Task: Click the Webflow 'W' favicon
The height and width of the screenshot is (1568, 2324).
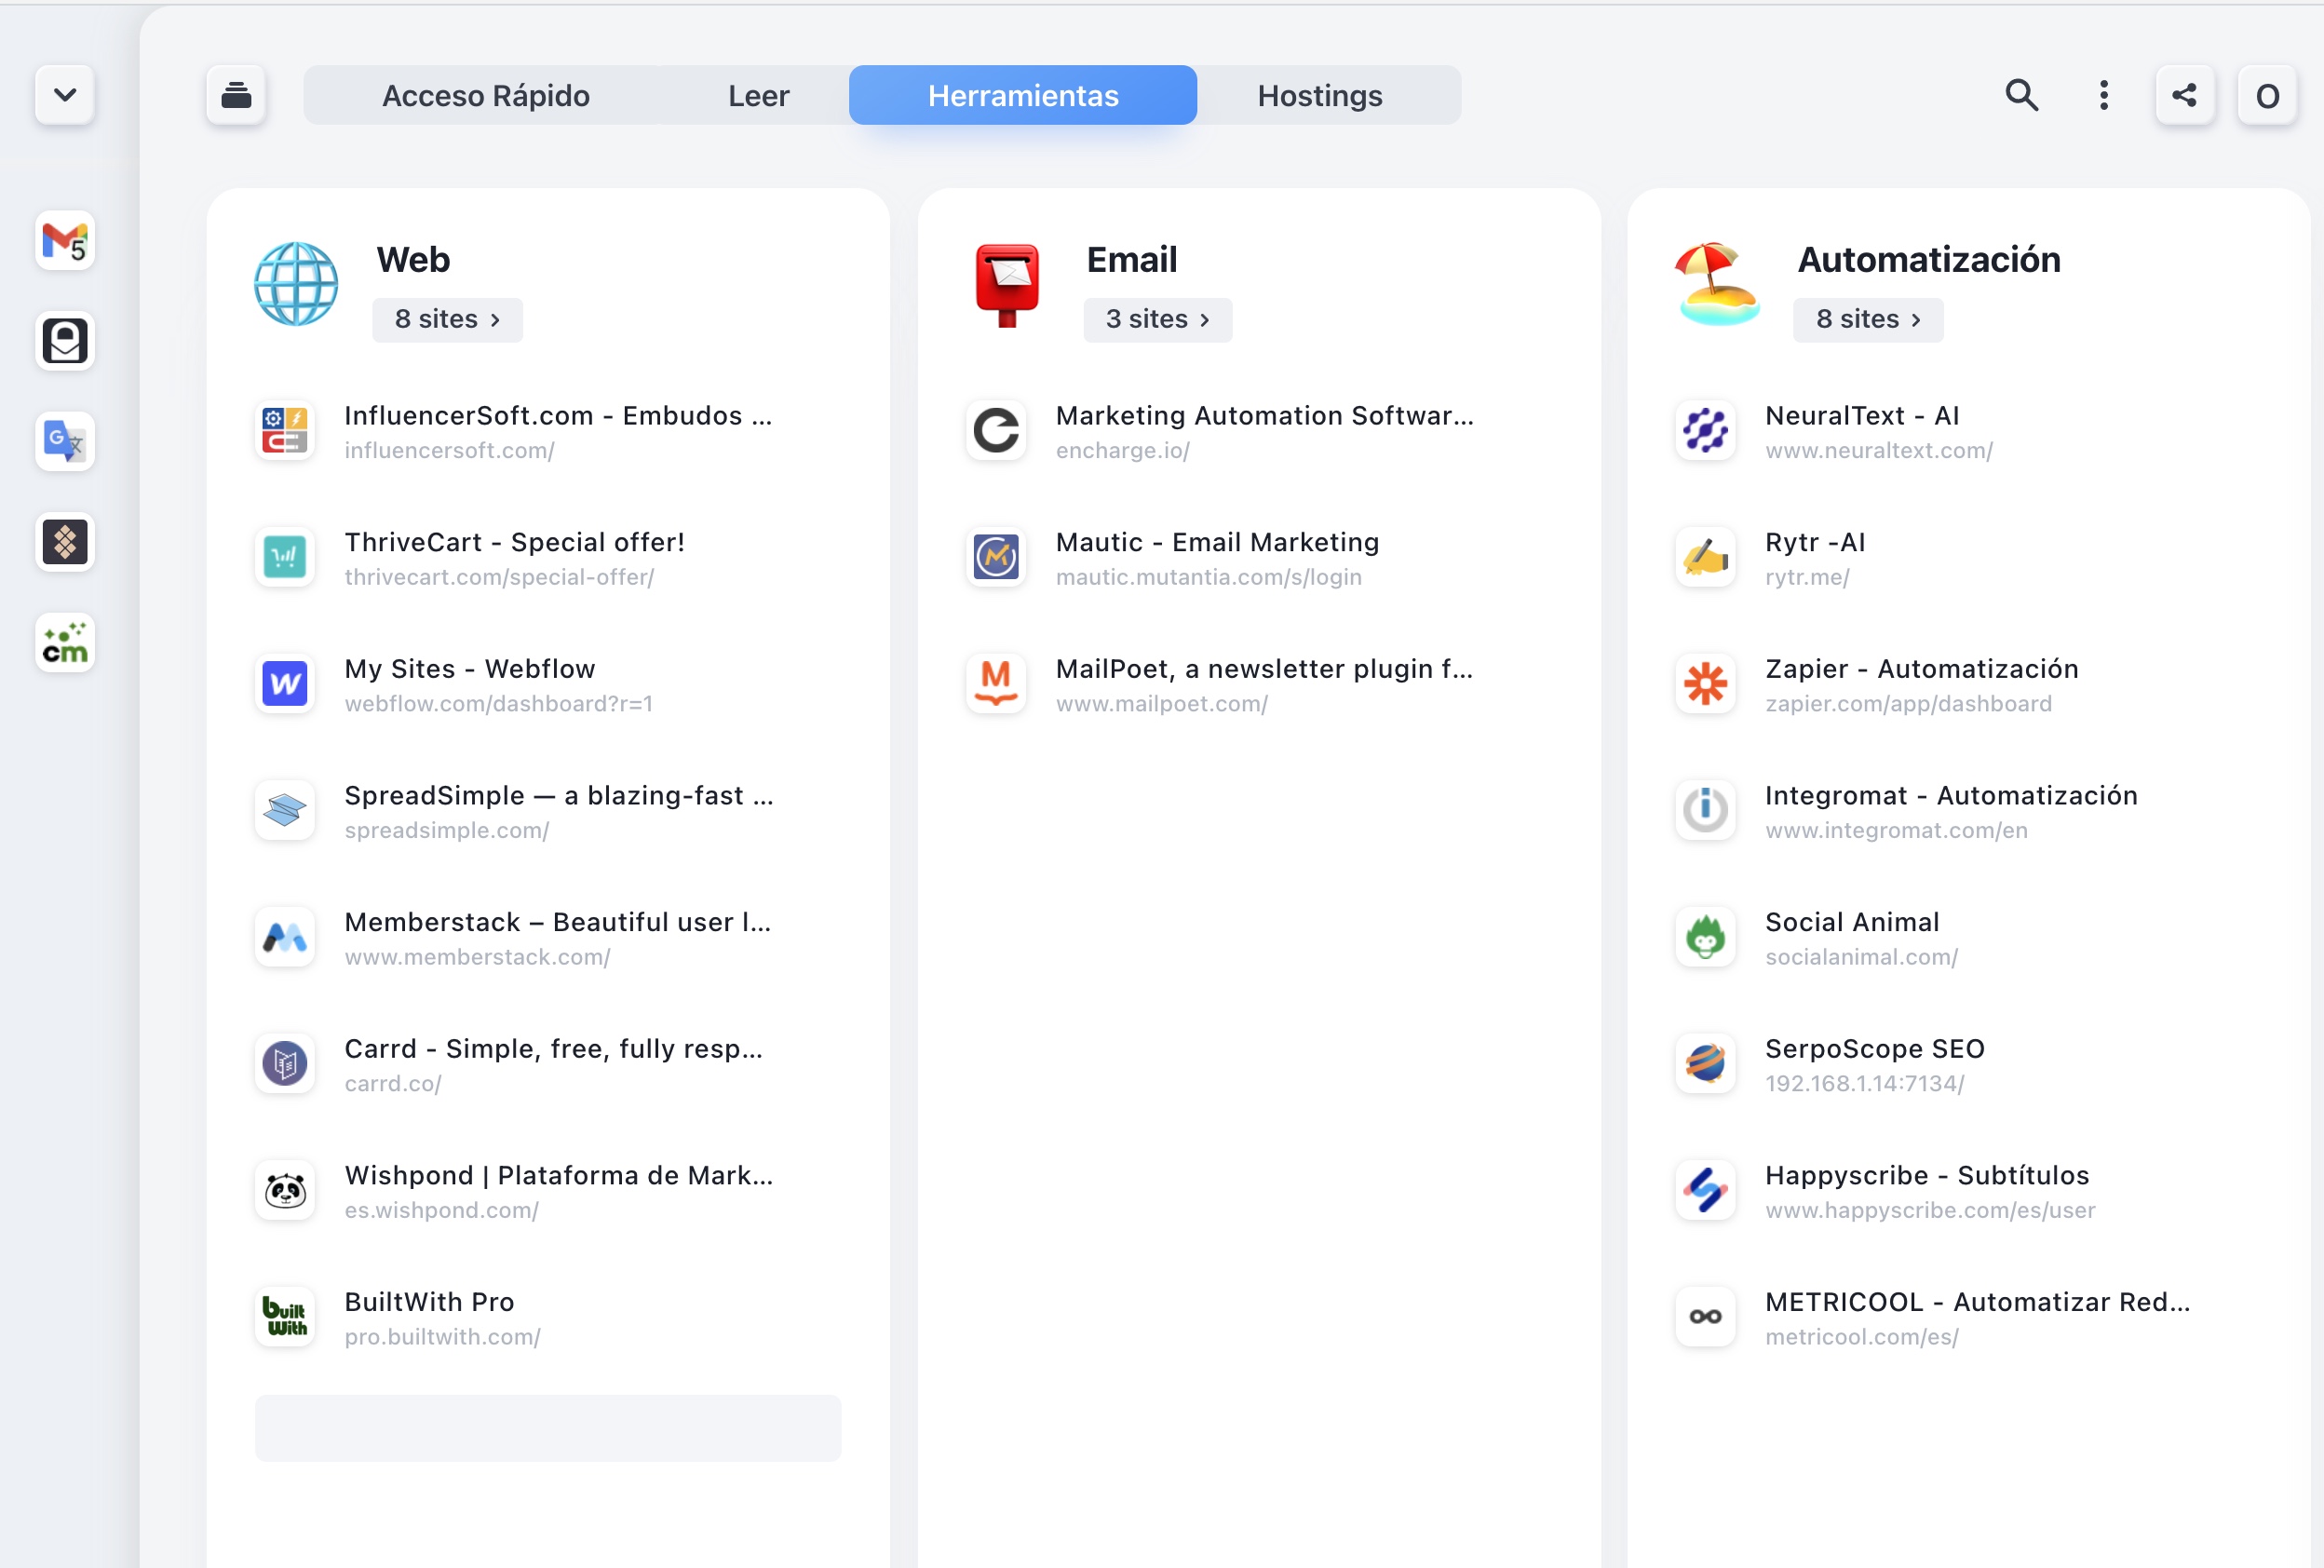Action: pyautogui.click(x=285, y=684)
